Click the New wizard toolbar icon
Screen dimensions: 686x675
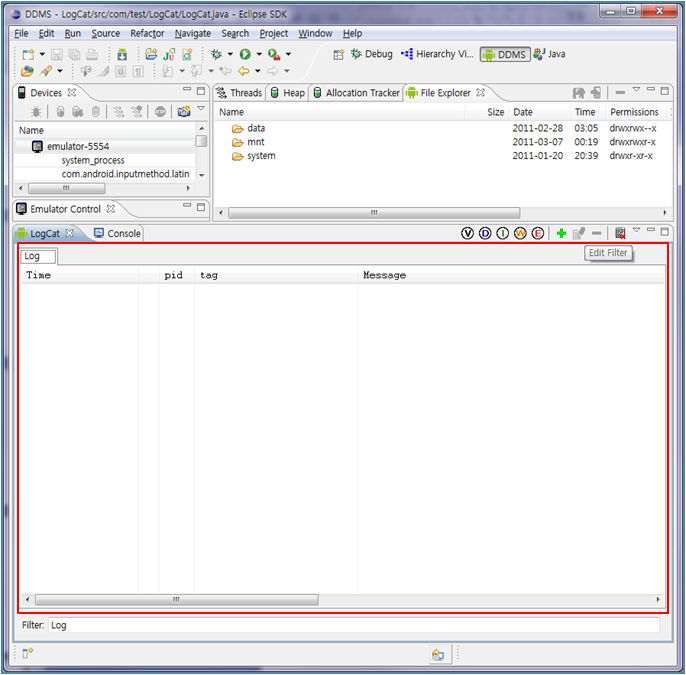[x=28, y=54]
